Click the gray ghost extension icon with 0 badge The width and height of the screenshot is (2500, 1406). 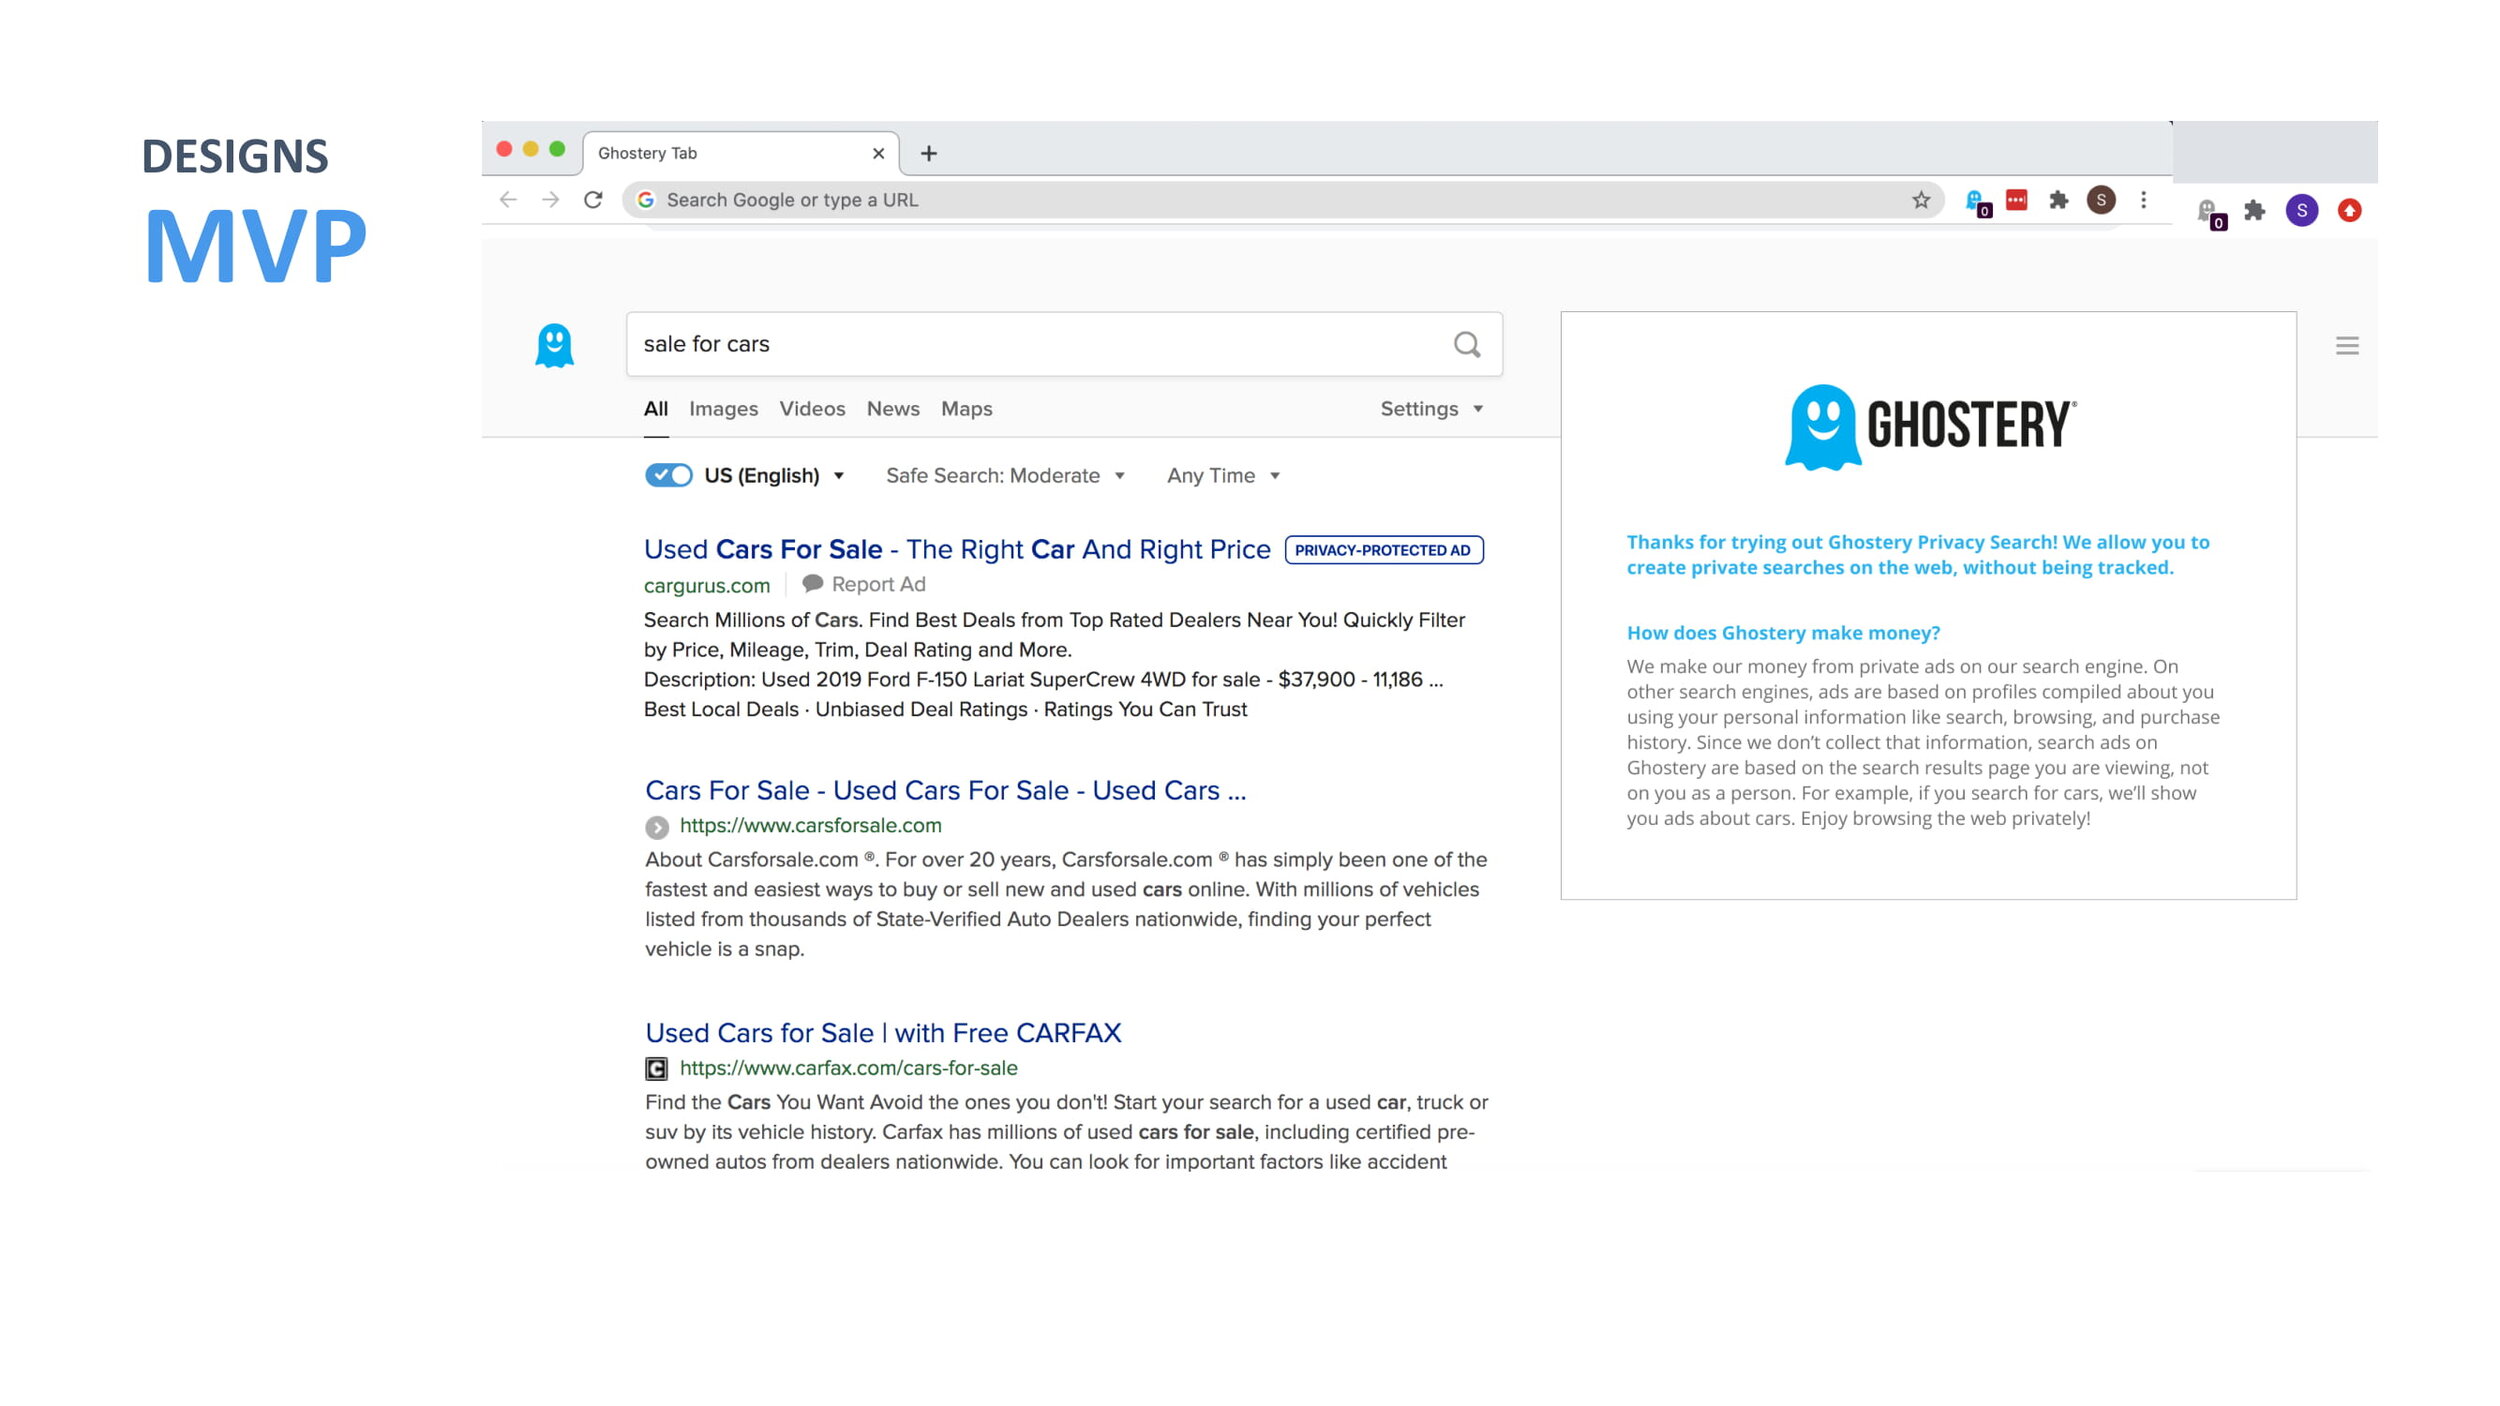(x=2211, y=213)
